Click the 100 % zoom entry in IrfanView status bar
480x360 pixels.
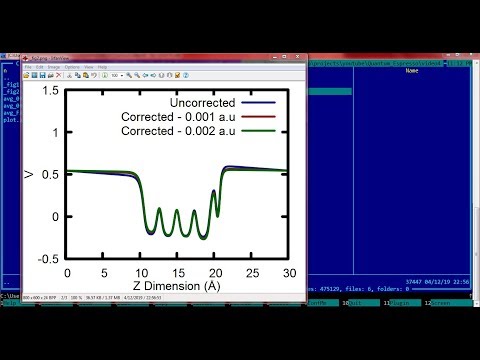click(76, 297)
